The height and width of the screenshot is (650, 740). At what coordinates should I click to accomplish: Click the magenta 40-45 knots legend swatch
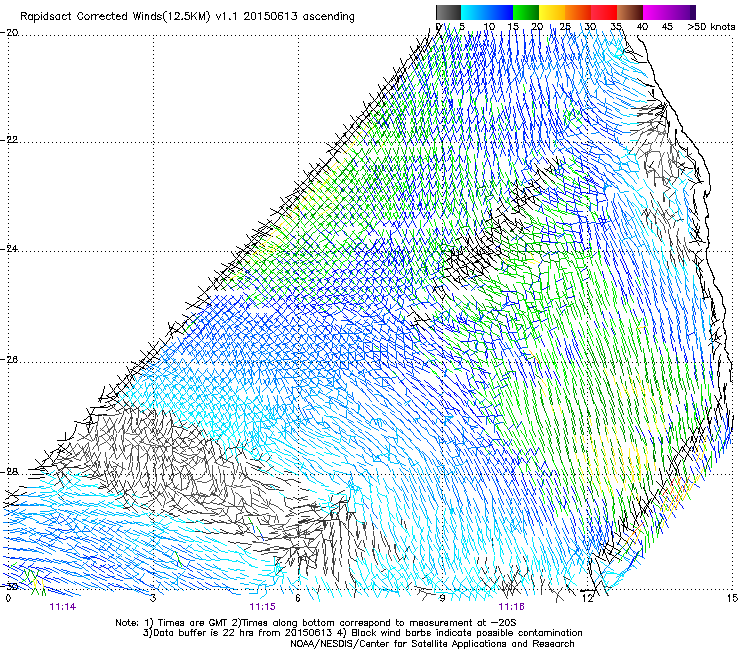[x=656, y=12]
